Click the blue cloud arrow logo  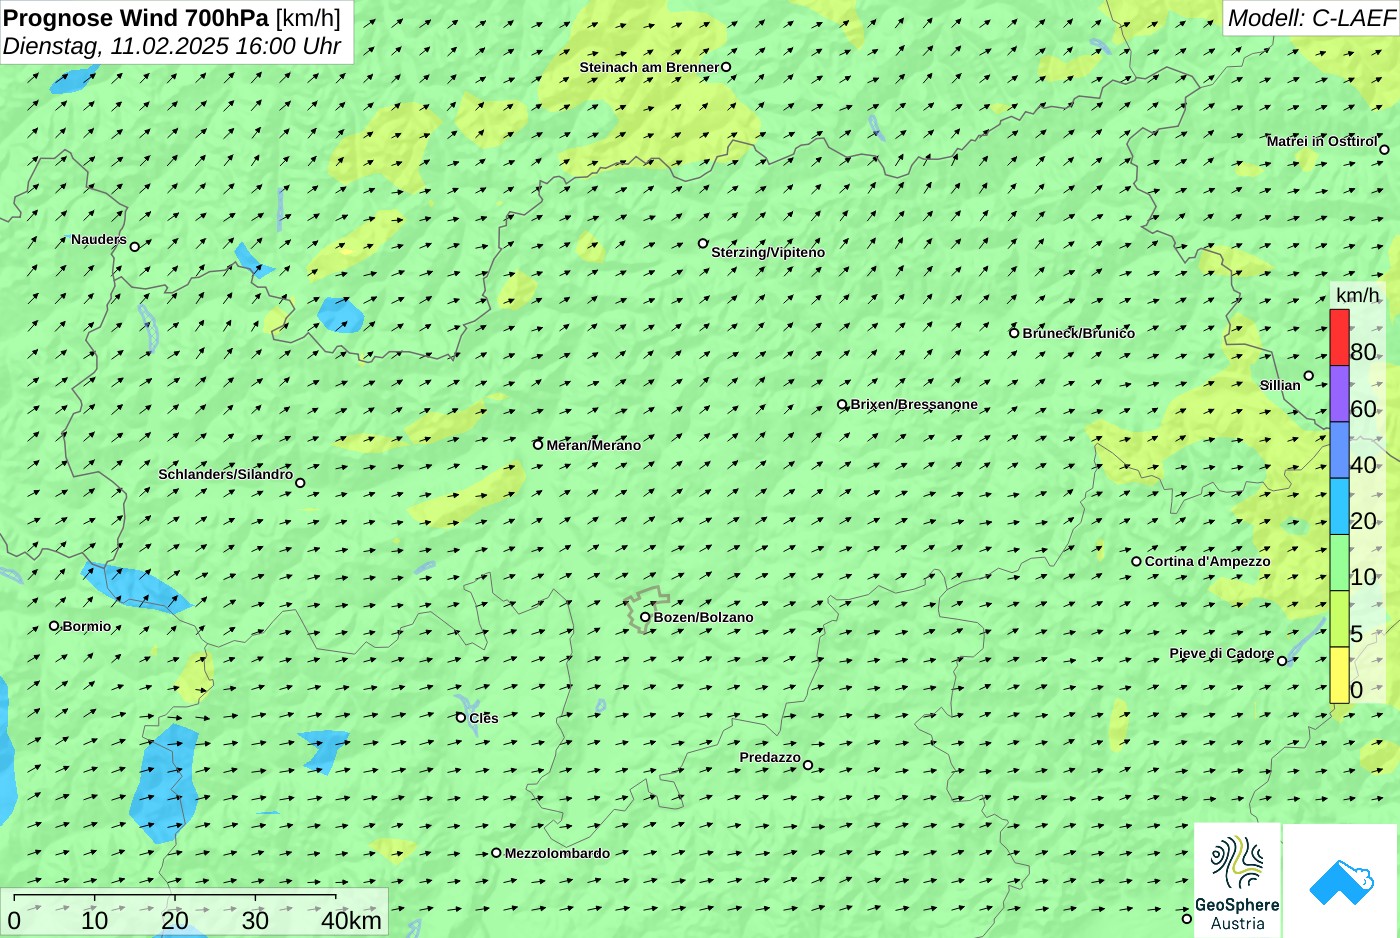(x=1341, y=881)
